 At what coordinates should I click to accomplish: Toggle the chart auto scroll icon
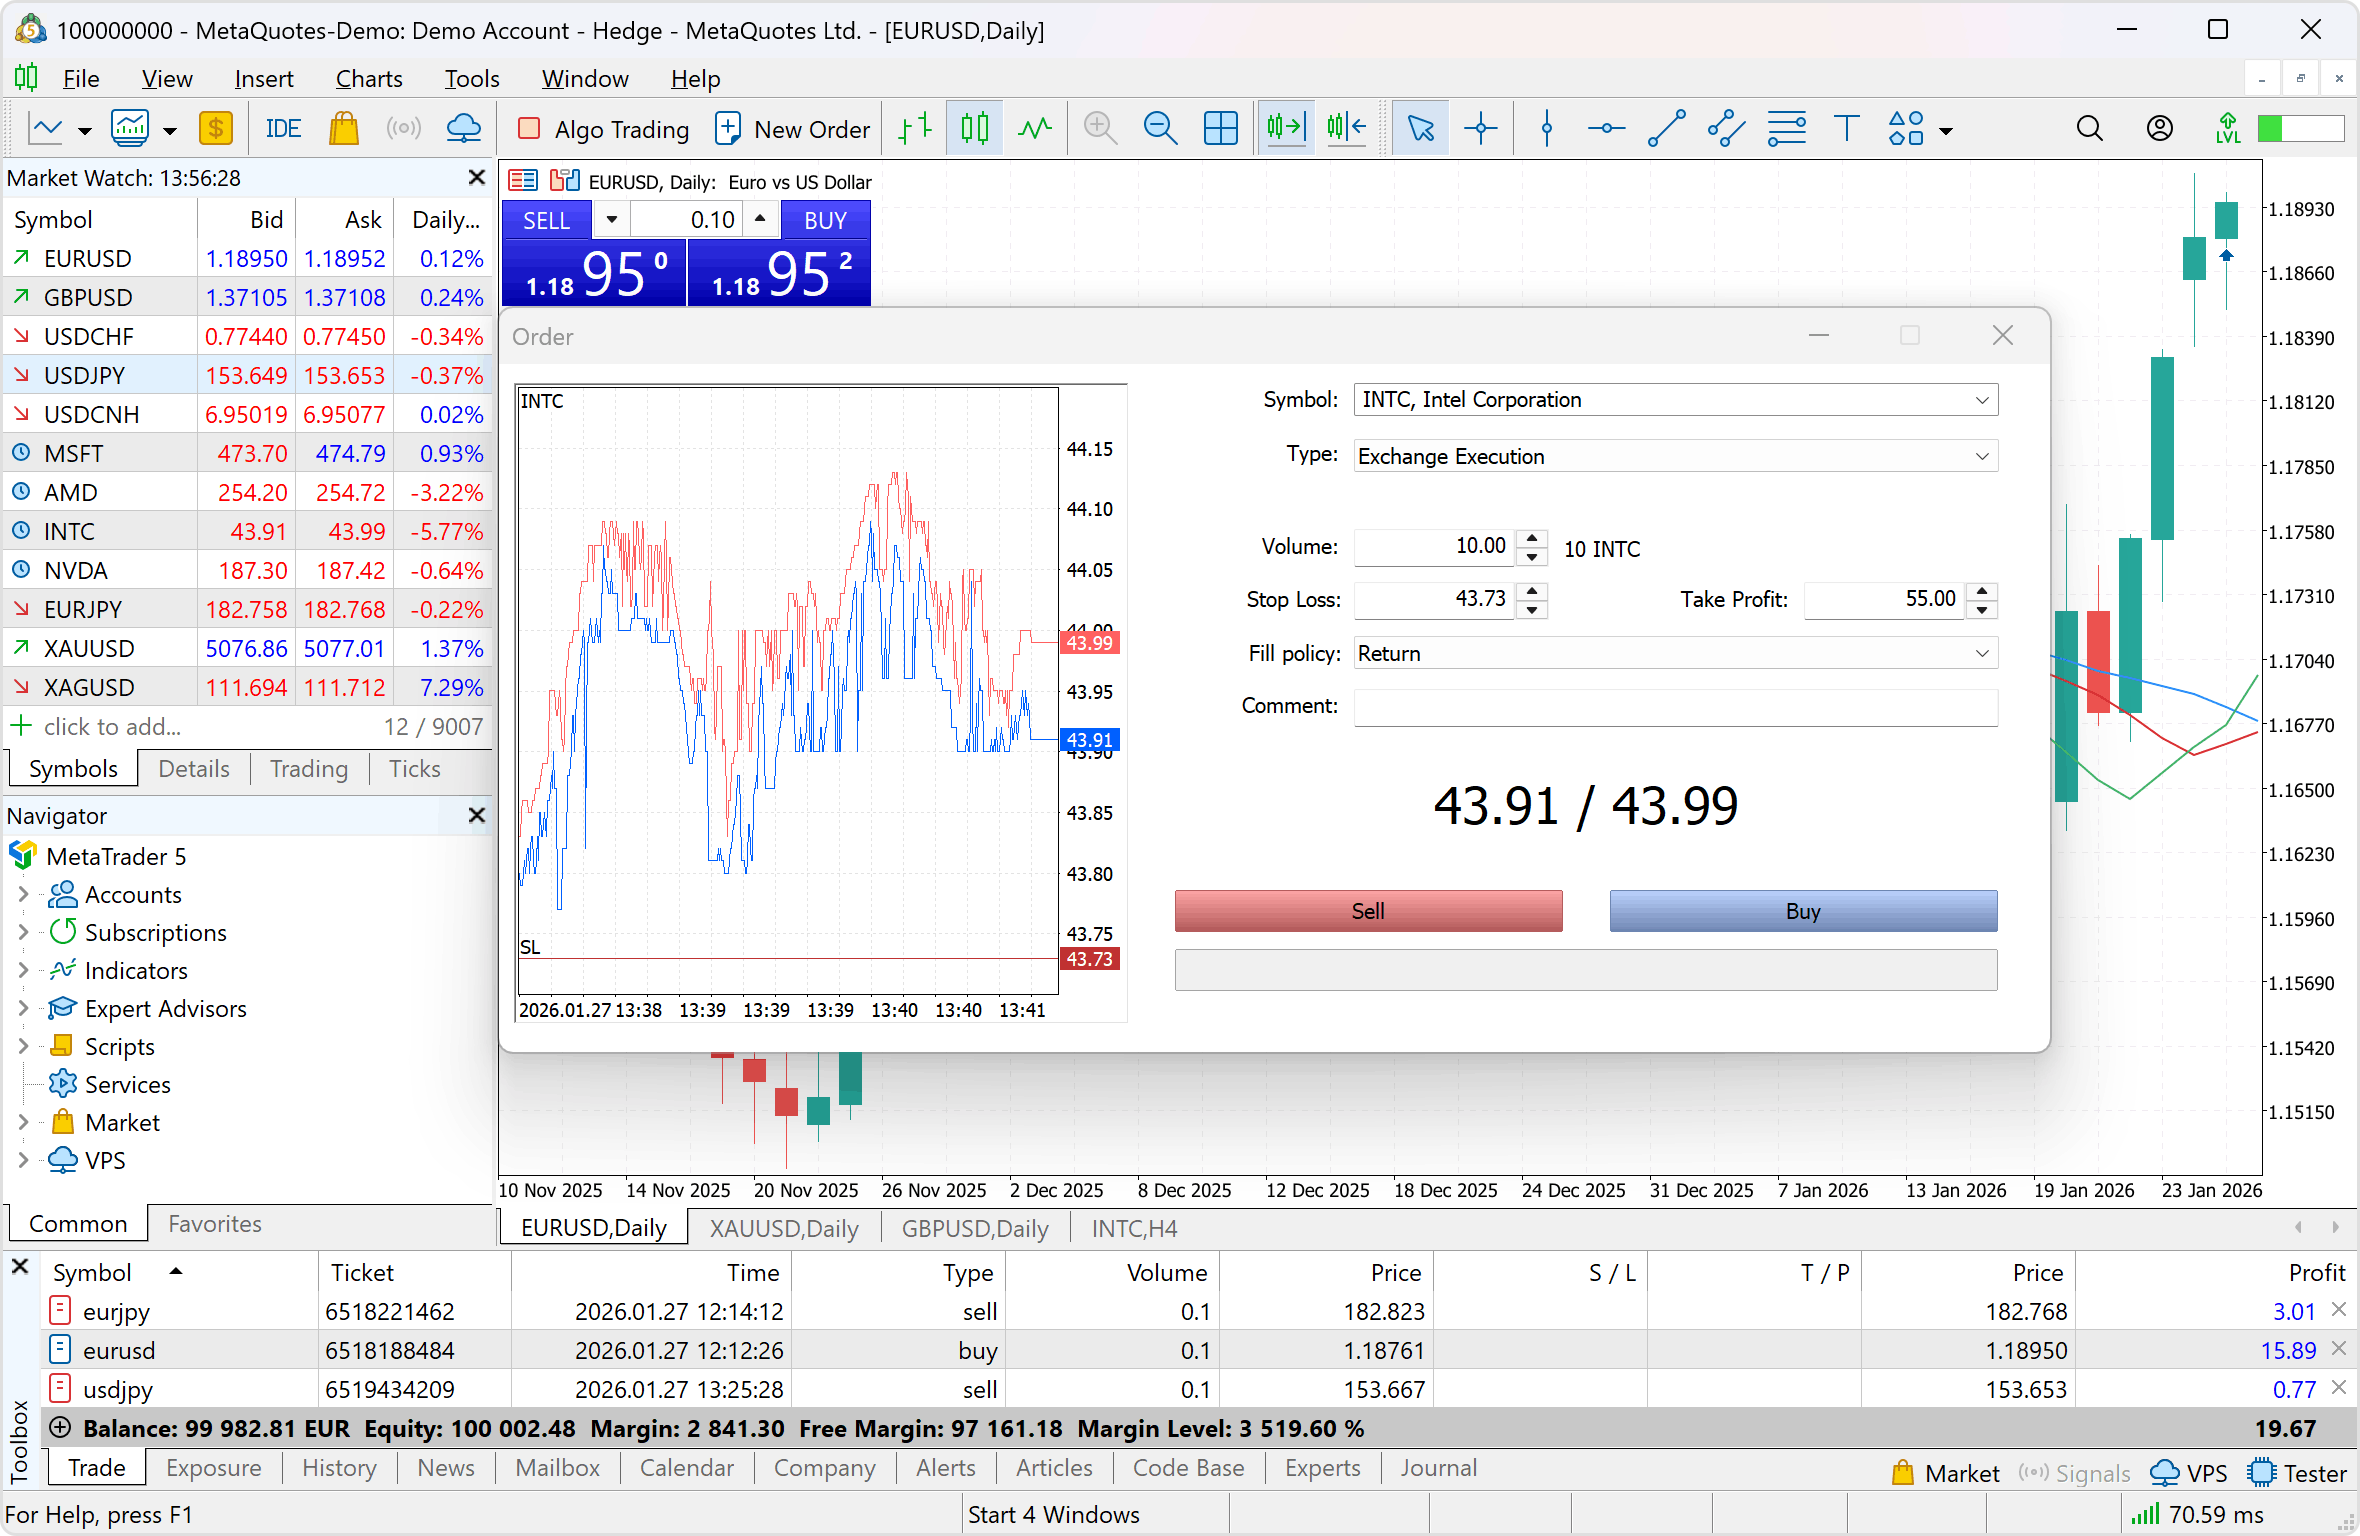click(x=1286, y=129)
